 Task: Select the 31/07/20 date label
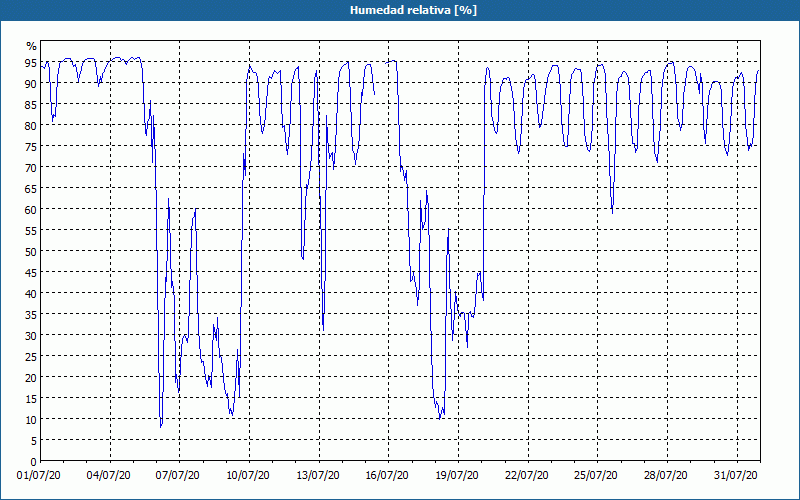point(736,476)
